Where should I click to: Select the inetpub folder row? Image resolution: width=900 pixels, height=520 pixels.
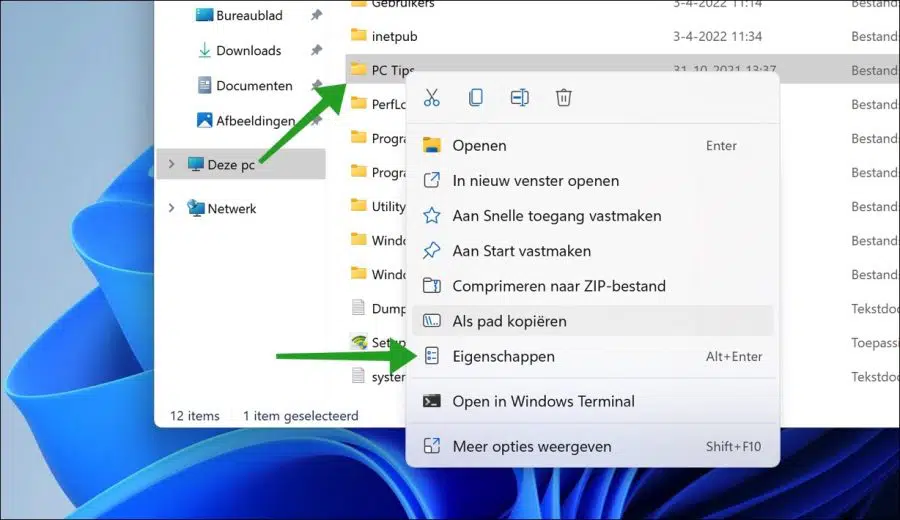pyautogui.click(x=623, y=36)
